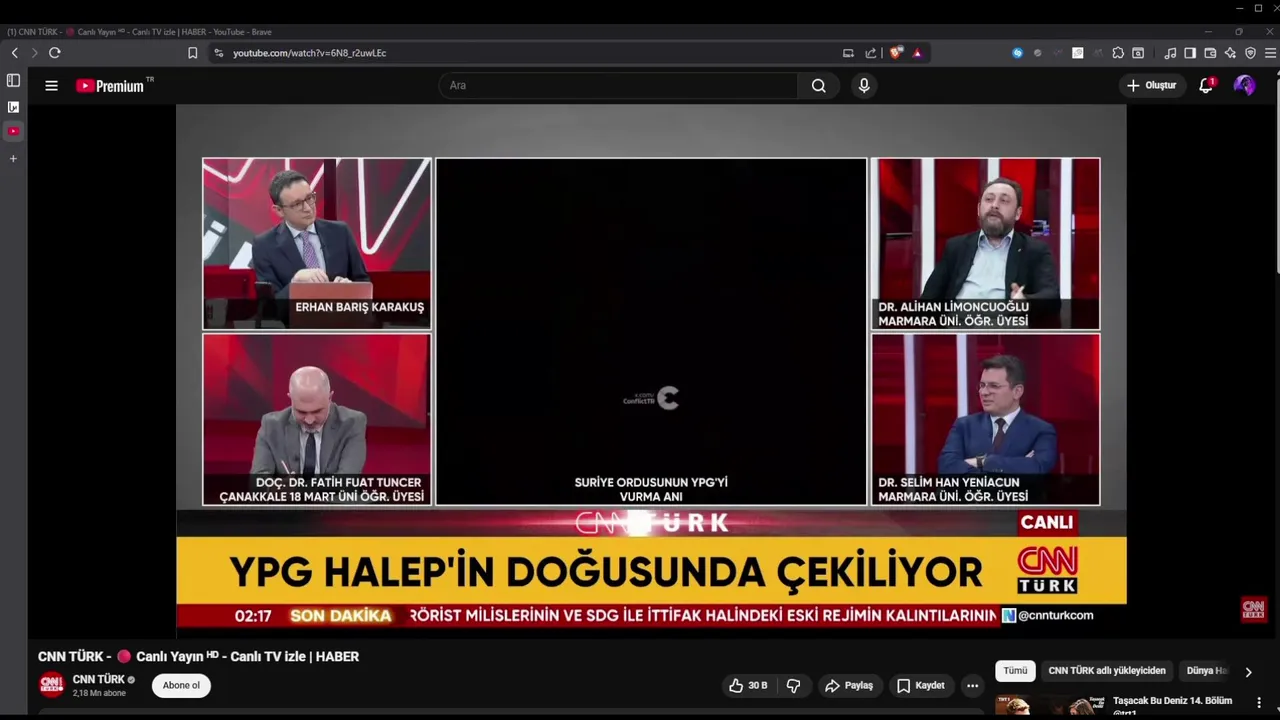This screenshot has height=720, width=1280.
Task: Go back with the browser back arrow
Action: coord(14,53)
